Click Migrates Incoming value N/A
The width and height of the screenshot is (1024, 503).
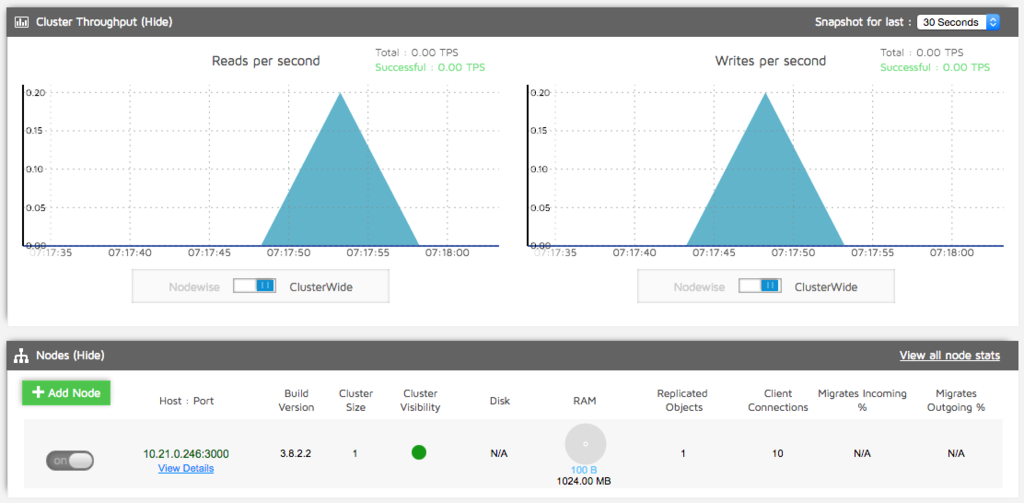coord(862,453)
